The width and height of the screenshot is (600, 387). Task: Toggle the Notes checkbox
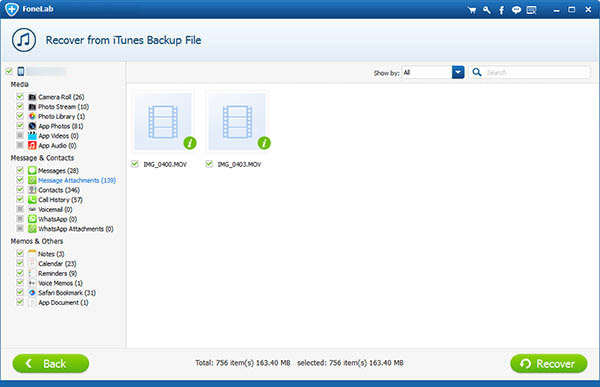click(20, 253)
